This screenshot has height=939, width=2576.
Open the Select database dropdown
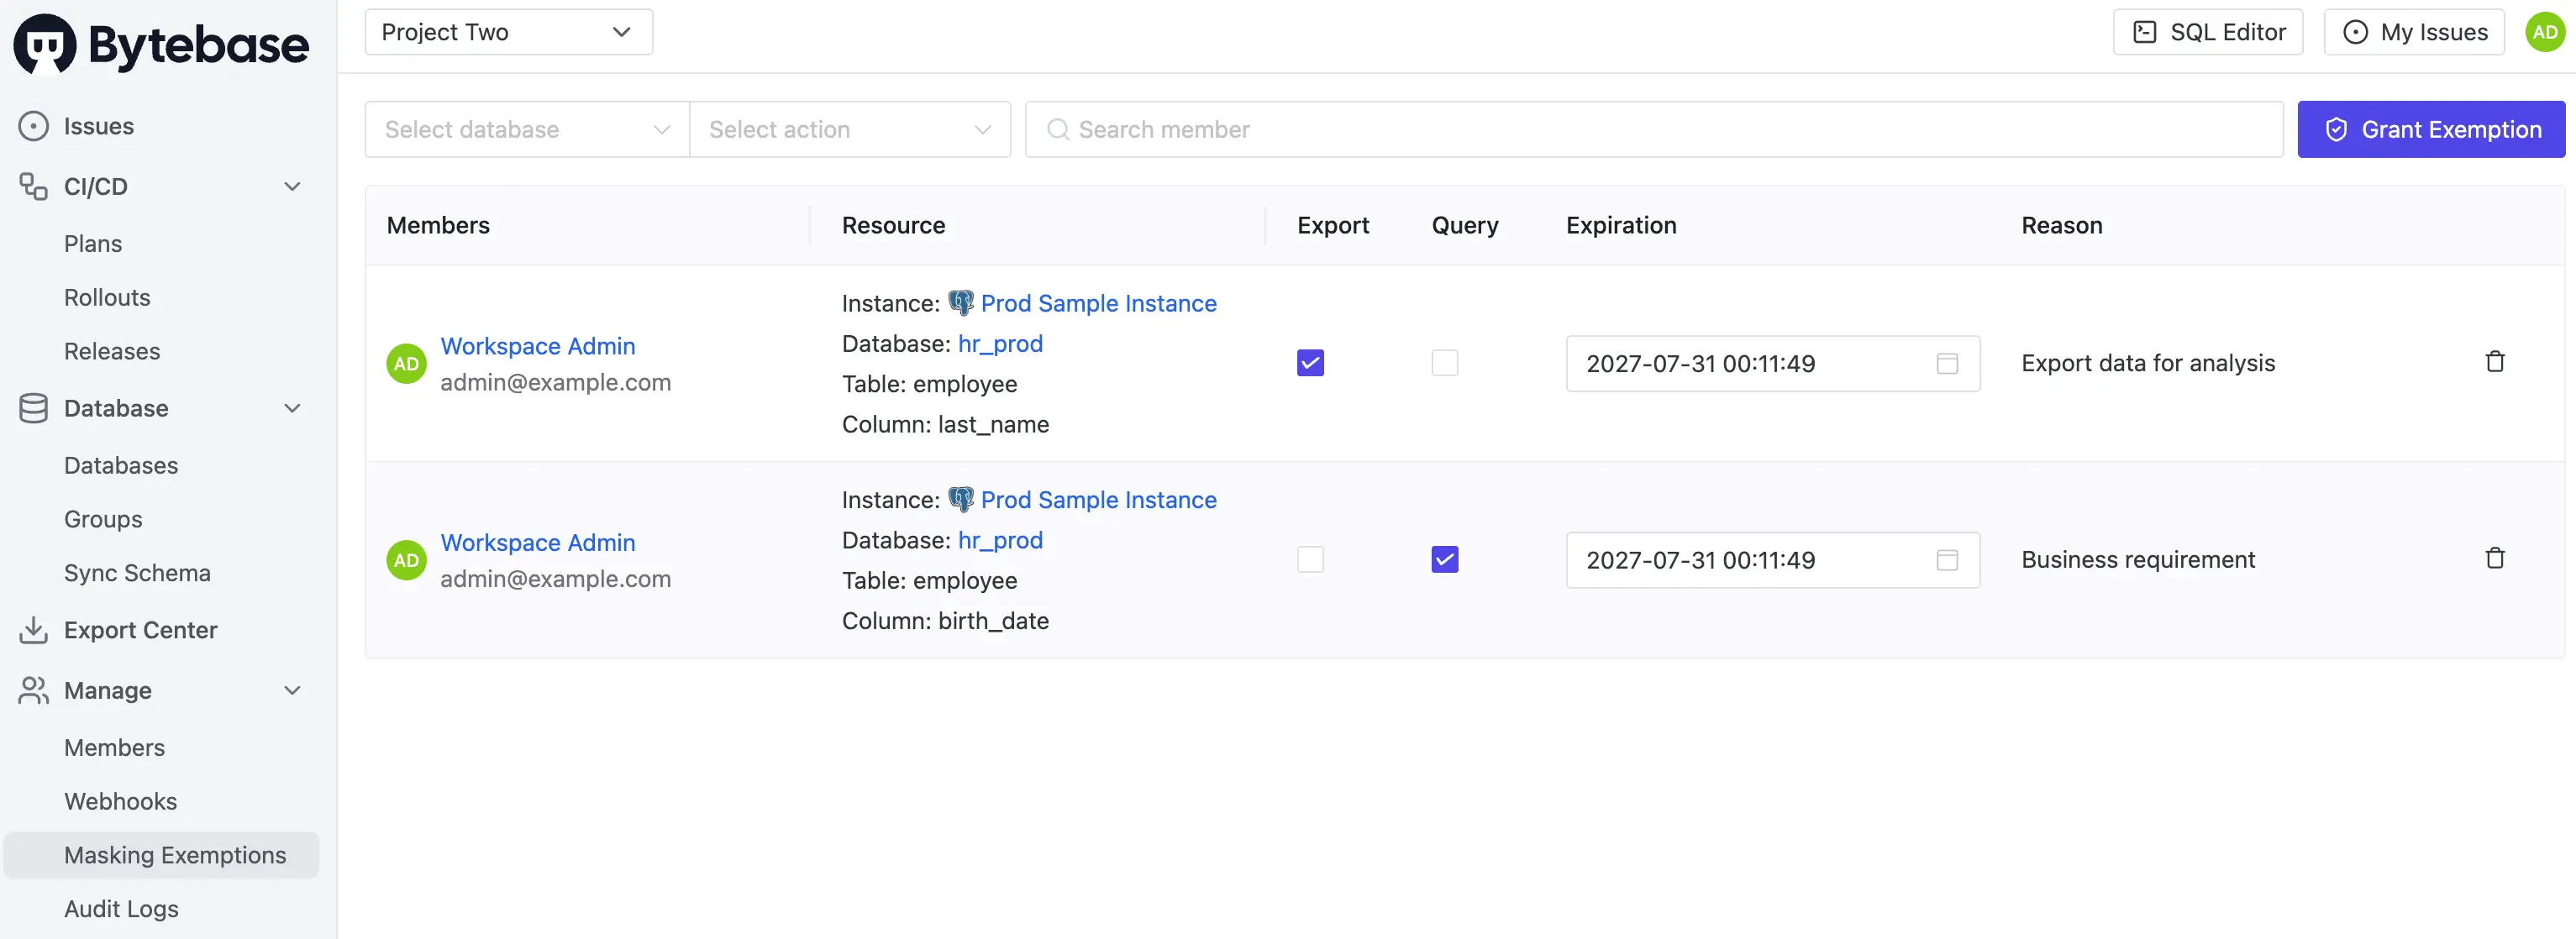pos(526,129)
